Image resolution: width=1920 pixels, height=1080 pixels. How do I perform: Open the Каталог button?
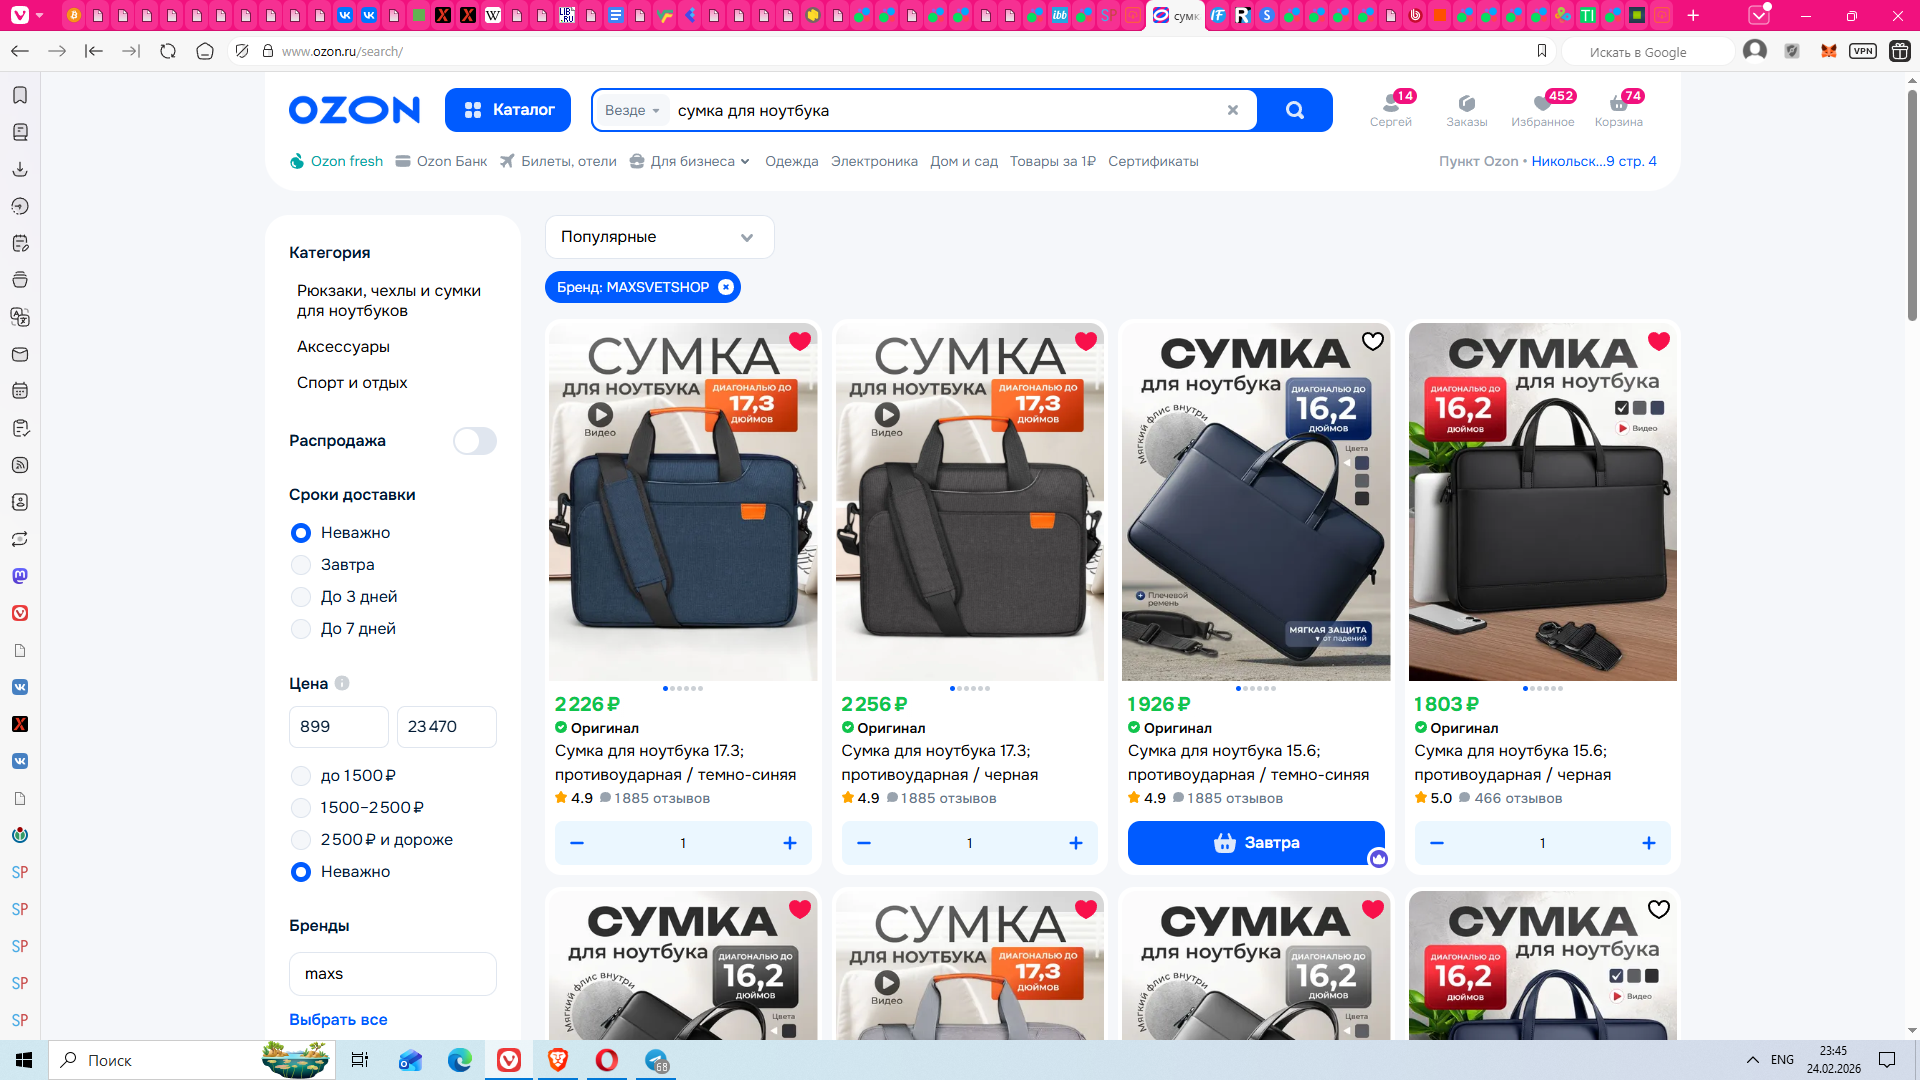tap(508, 110)
